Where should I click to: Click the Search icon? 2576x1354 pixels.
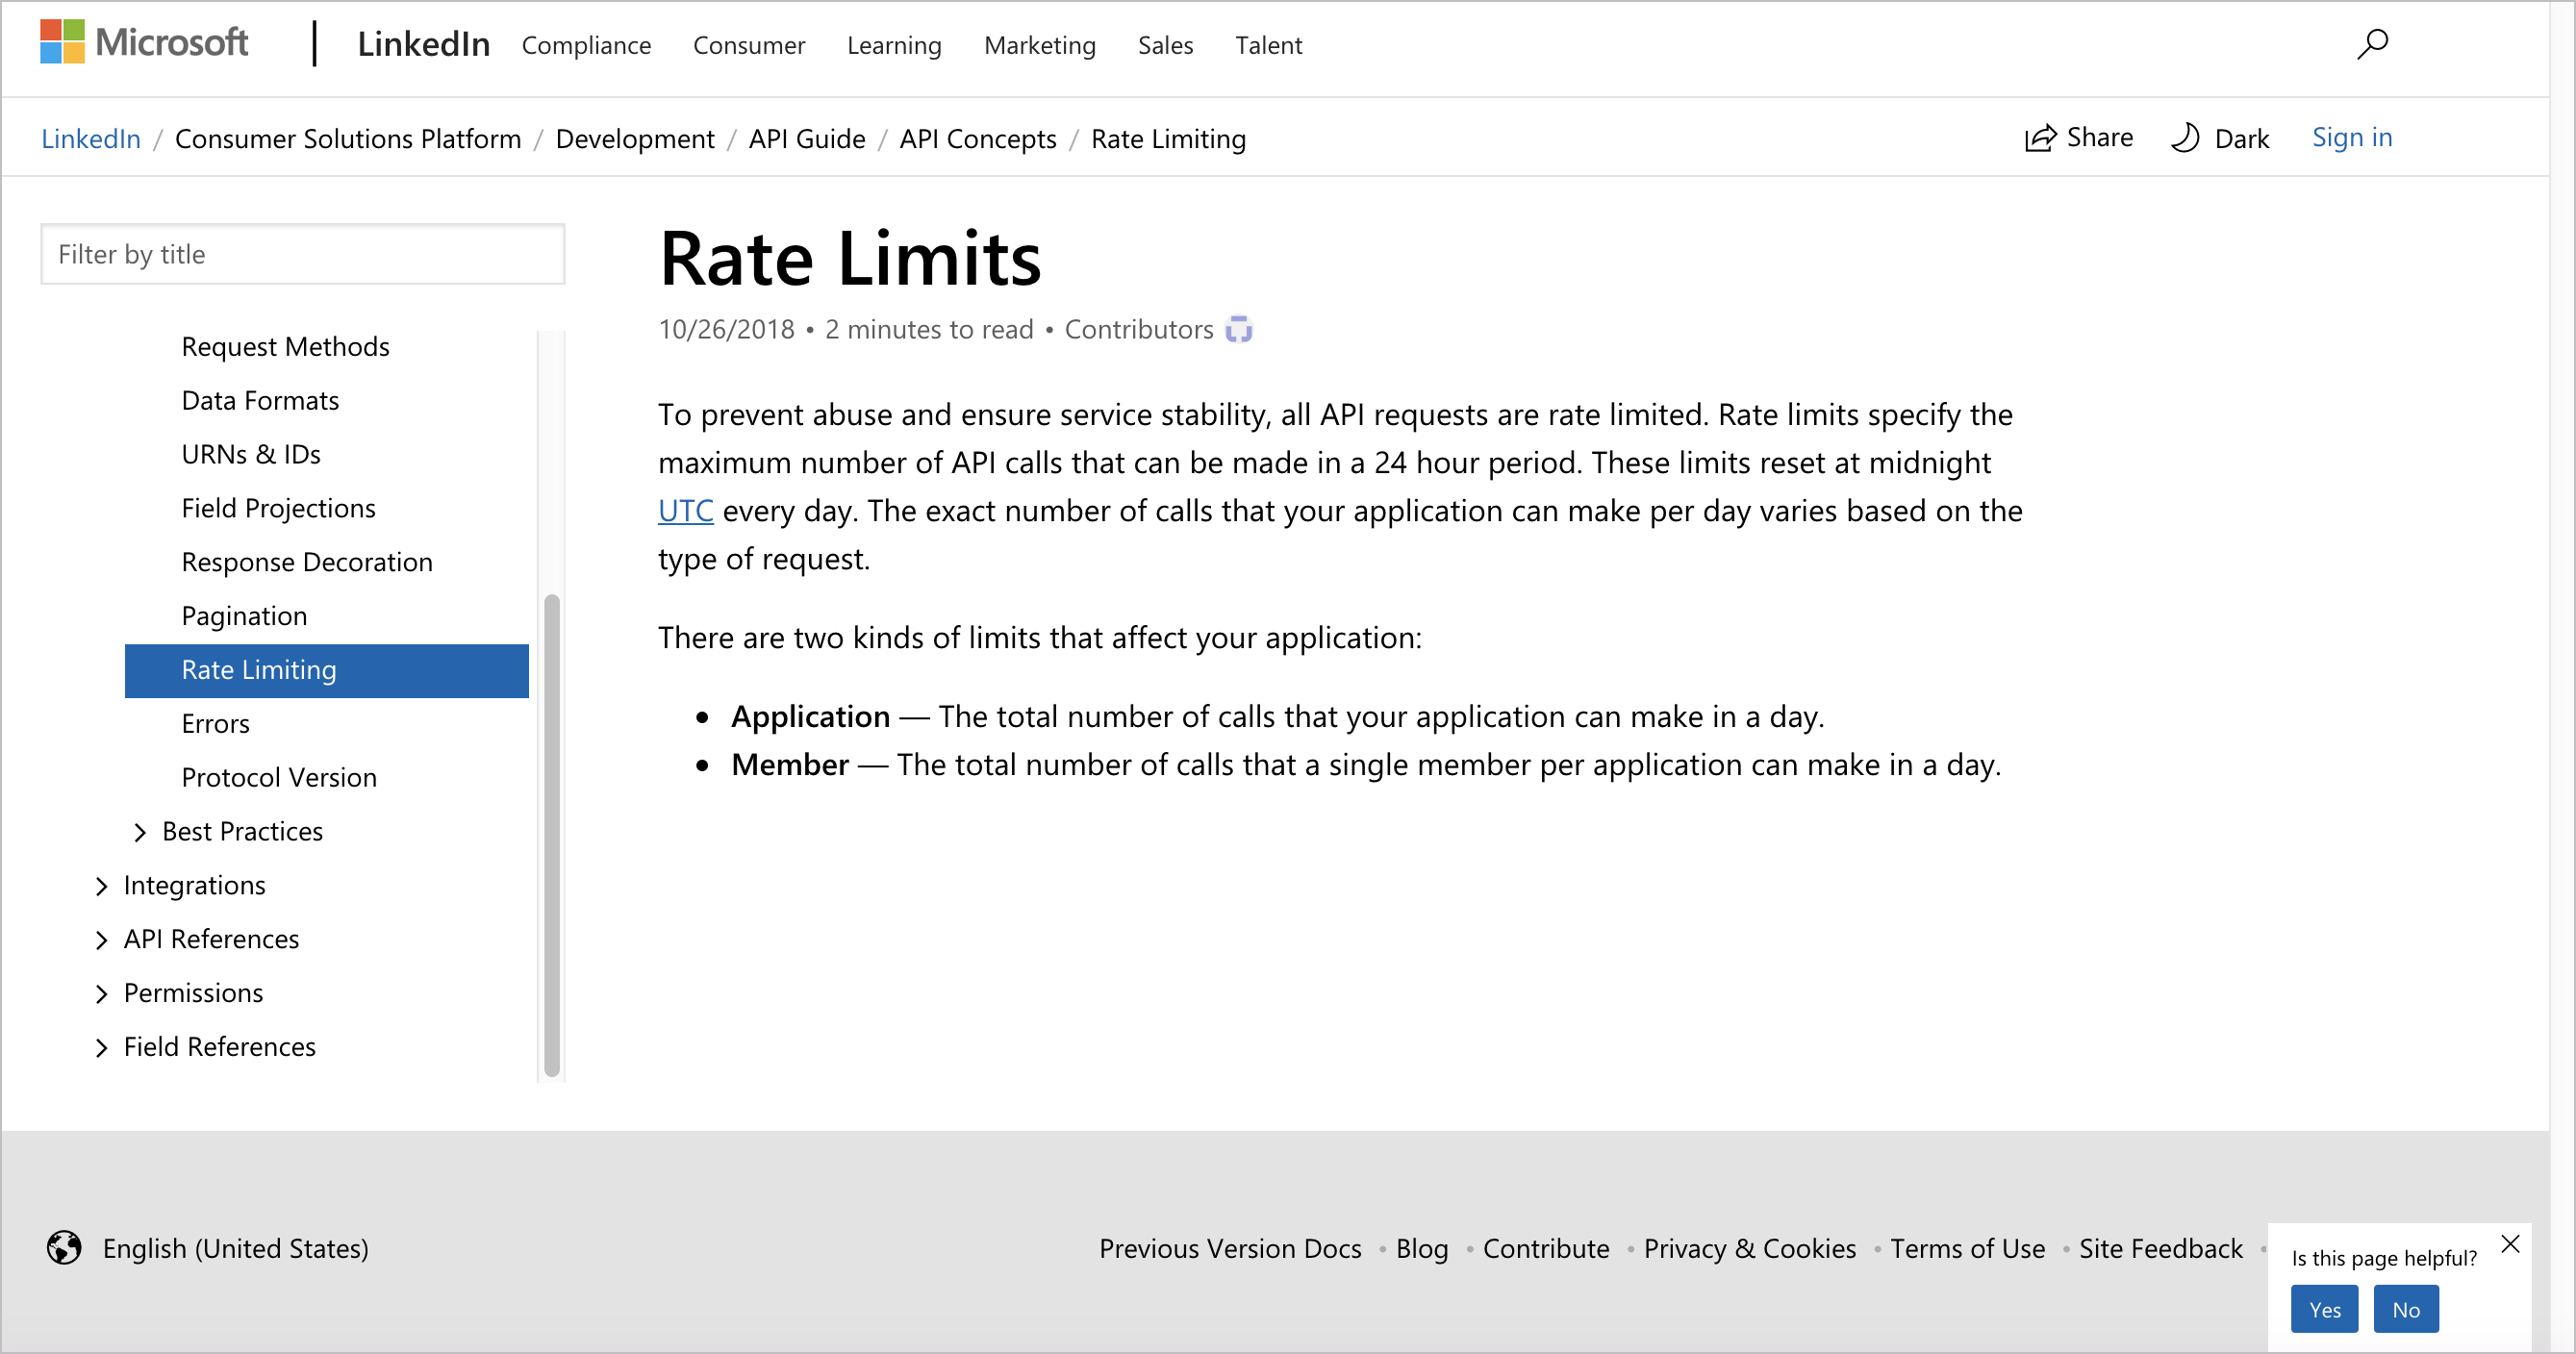pos(2371,42)
